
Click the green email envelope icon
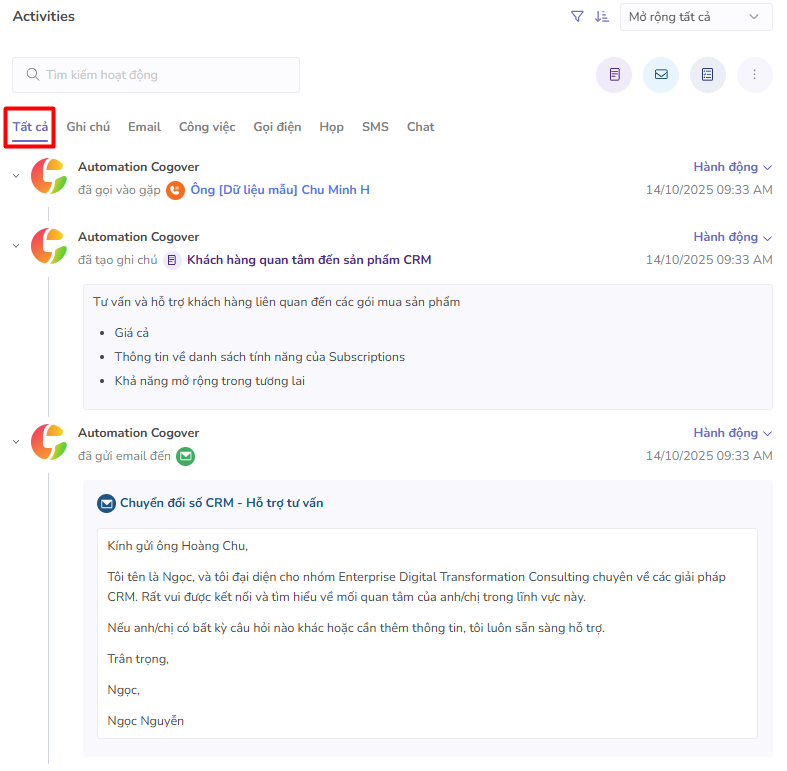tap(185, 456)
